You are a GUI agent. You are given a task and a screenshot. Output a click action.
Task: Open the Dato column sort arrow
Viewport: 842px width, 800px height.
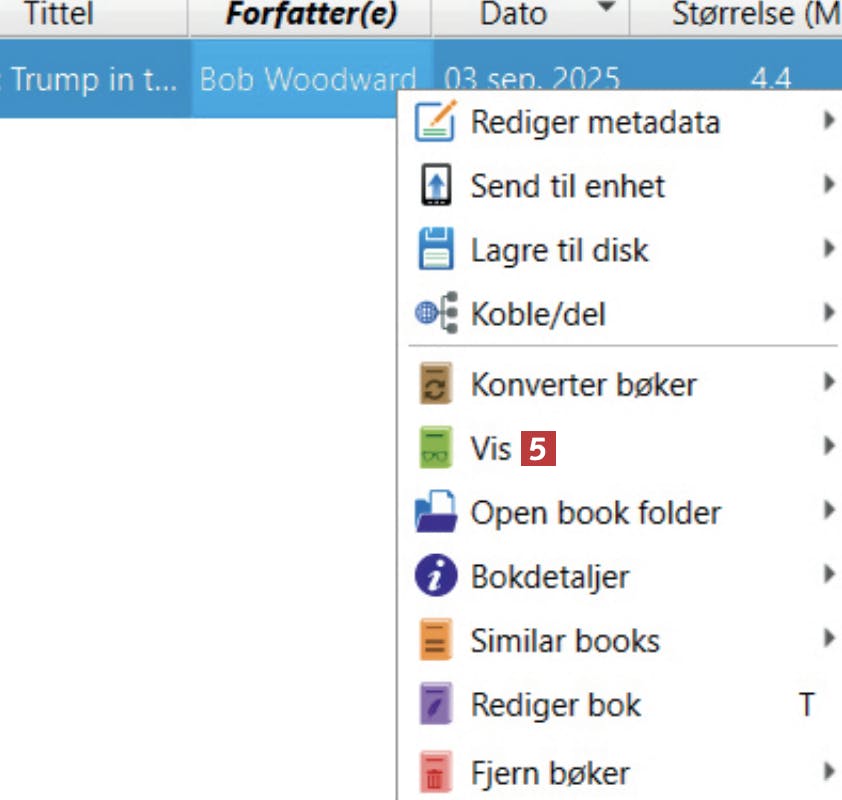click(x=605, y=10)
